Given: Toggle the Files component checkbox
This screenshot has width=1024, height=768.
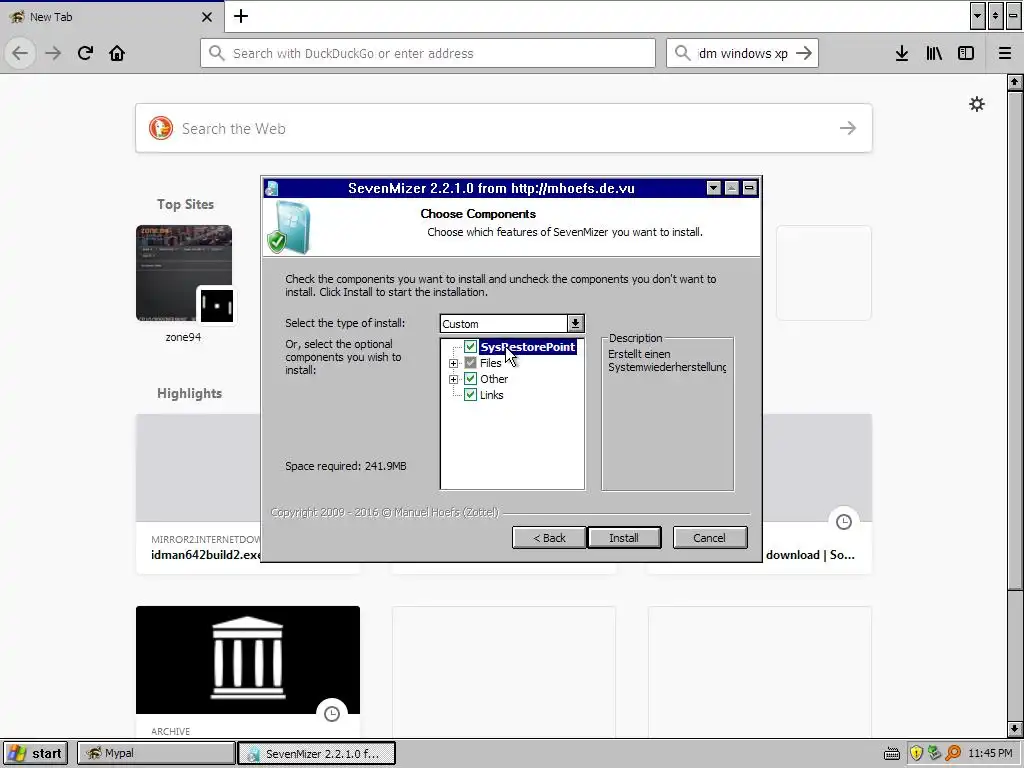Looking at the screenshot, I should tap(470, 362).
